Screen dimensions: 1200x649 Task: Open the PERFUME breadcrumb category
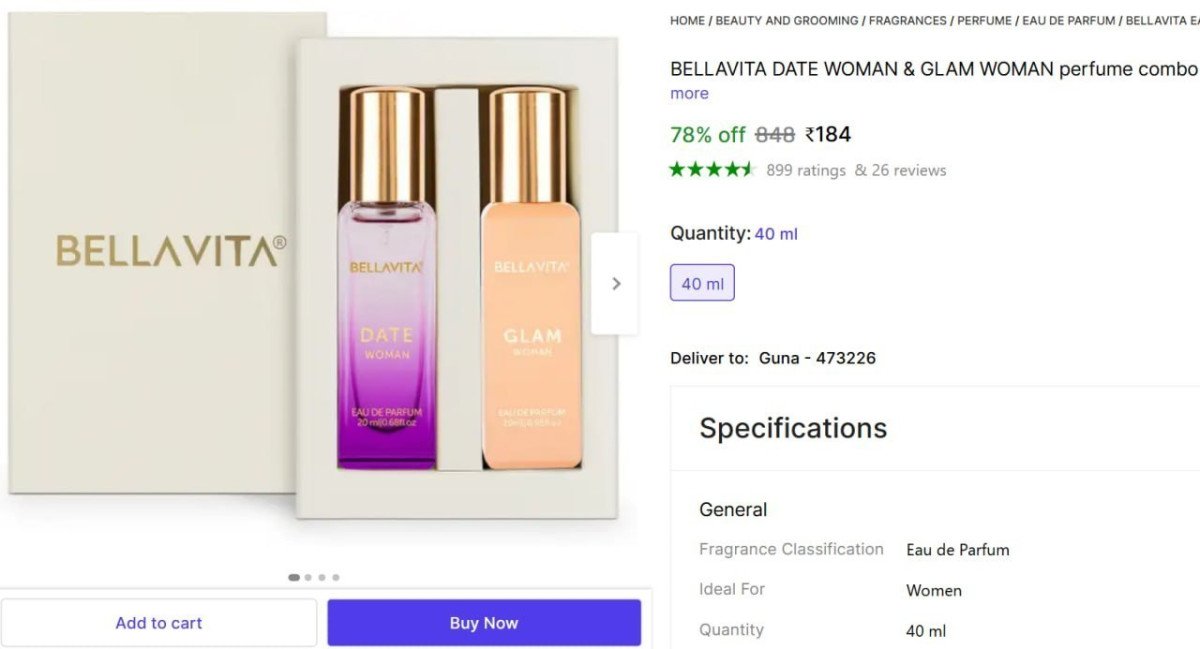(x=984, y=20)
